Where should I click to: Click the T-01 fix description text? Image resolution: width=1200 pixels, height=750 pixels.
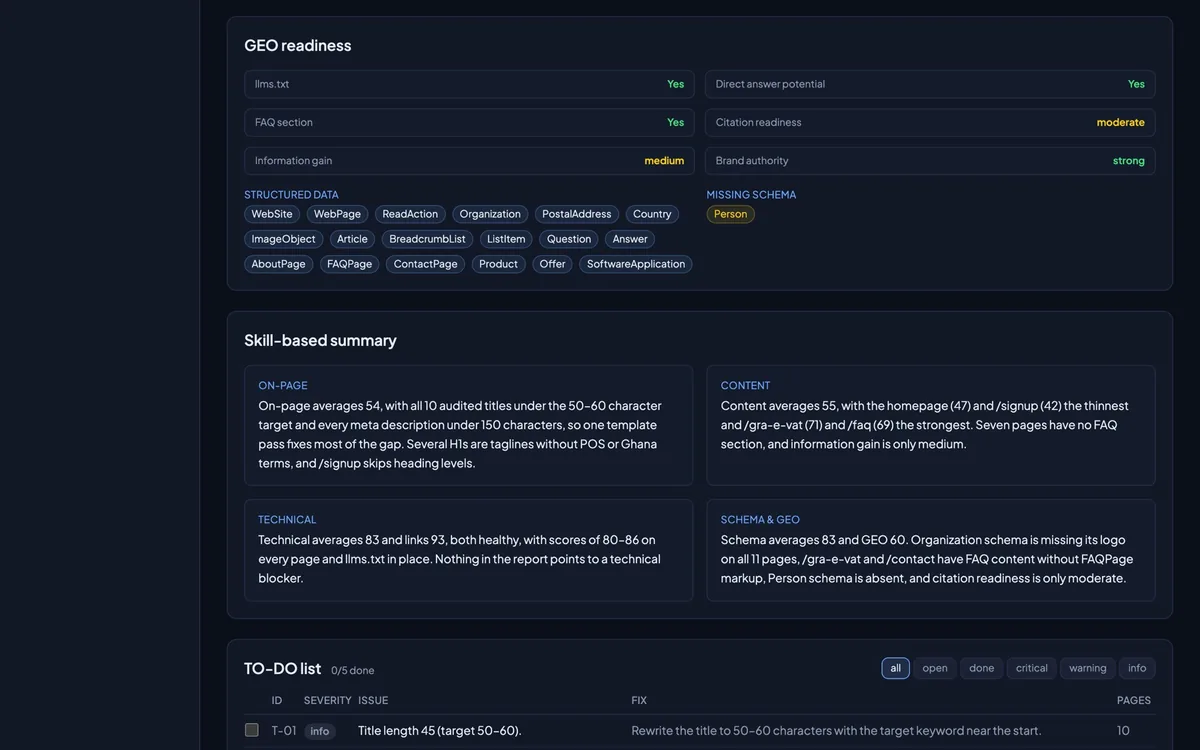click(836, 731)
